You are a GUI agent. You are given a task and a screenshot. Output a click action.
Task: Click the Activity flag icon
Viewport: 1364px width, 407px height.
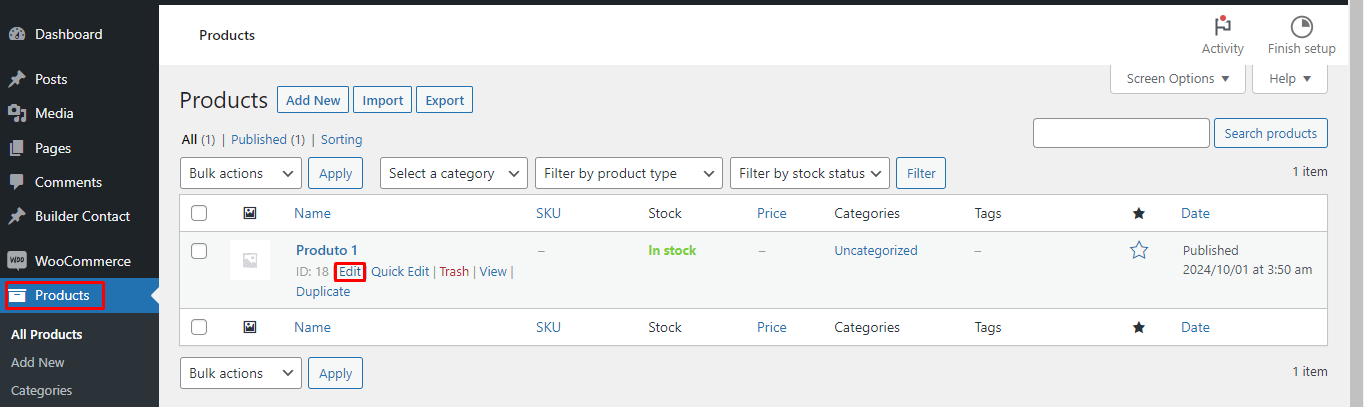pos(1222,27)
